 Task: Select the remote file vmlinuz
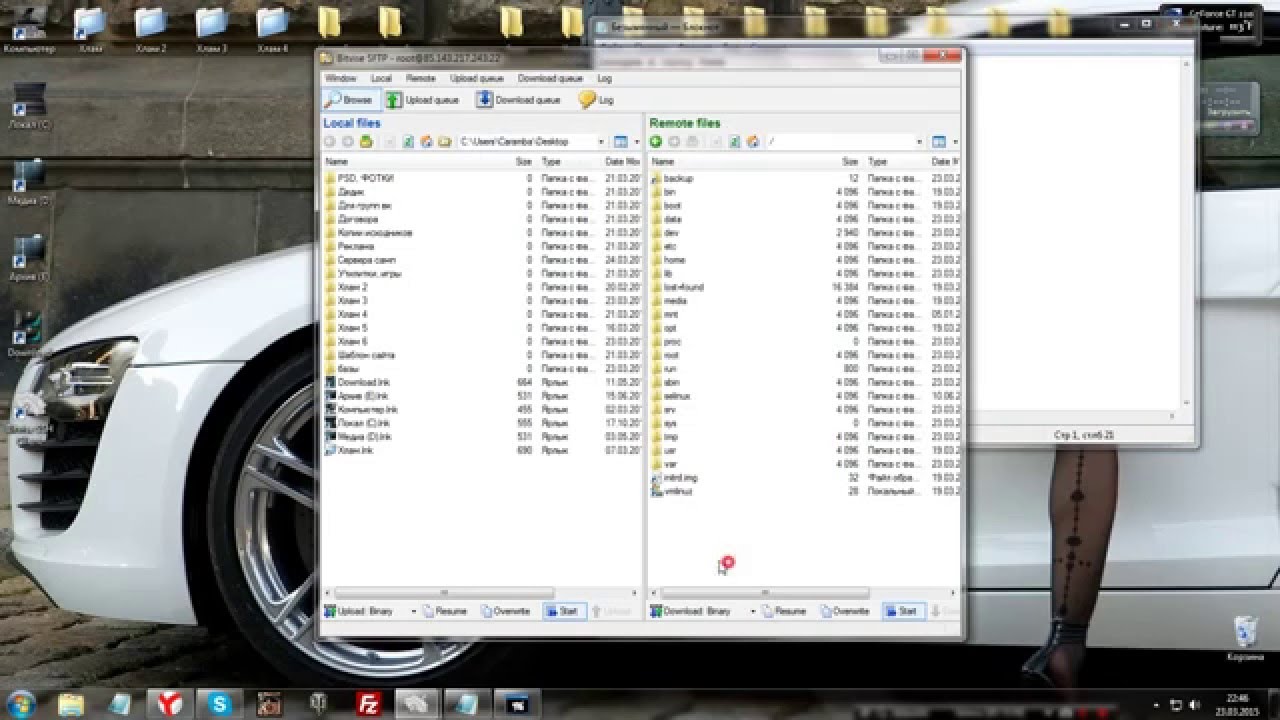(x=678, y=491)
